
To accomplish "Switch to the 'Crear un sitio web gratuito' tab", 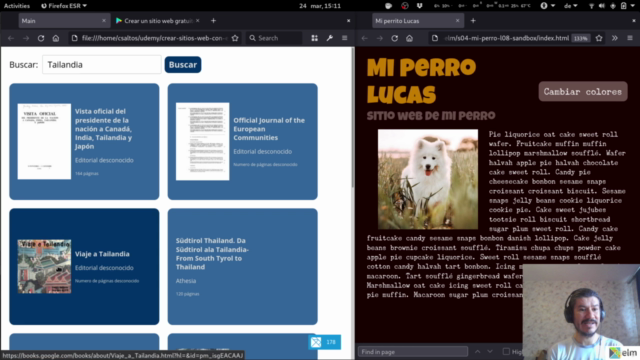I will click(158, 20).
